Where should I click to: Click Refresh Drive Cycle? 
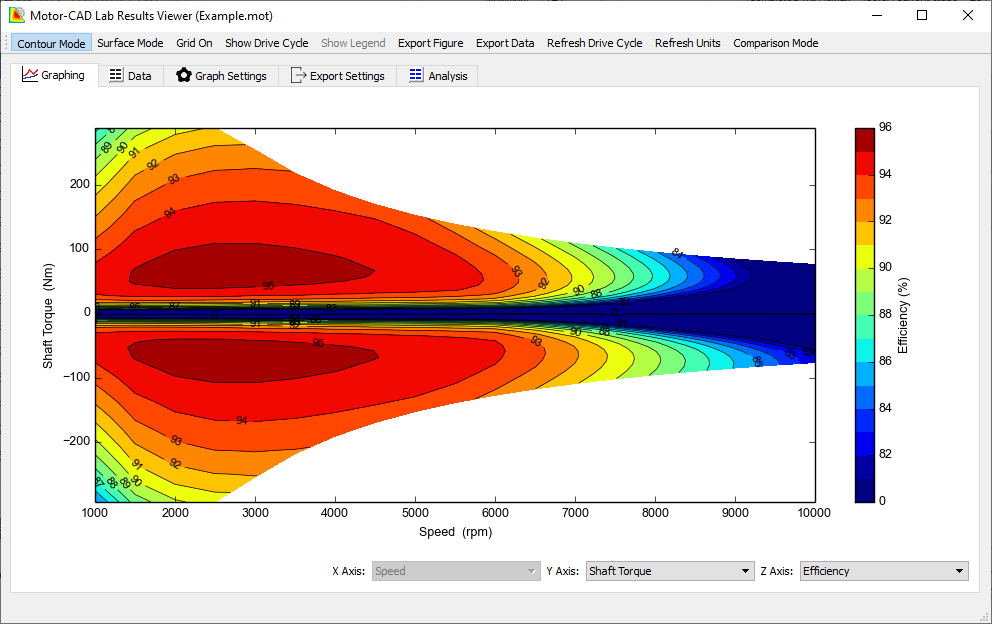coord(595,43)
